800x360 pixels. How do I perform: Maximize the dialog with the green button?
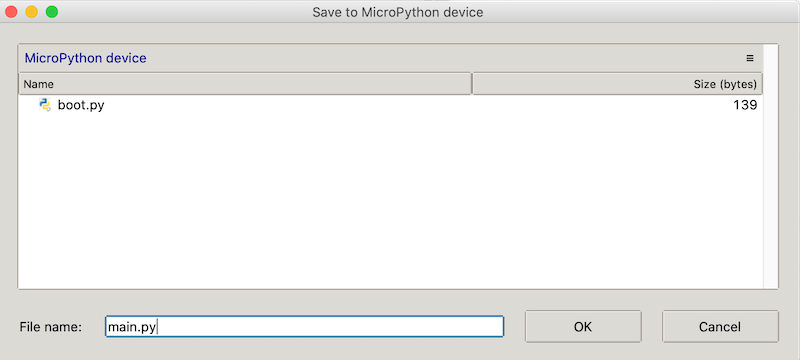point(52,11)
